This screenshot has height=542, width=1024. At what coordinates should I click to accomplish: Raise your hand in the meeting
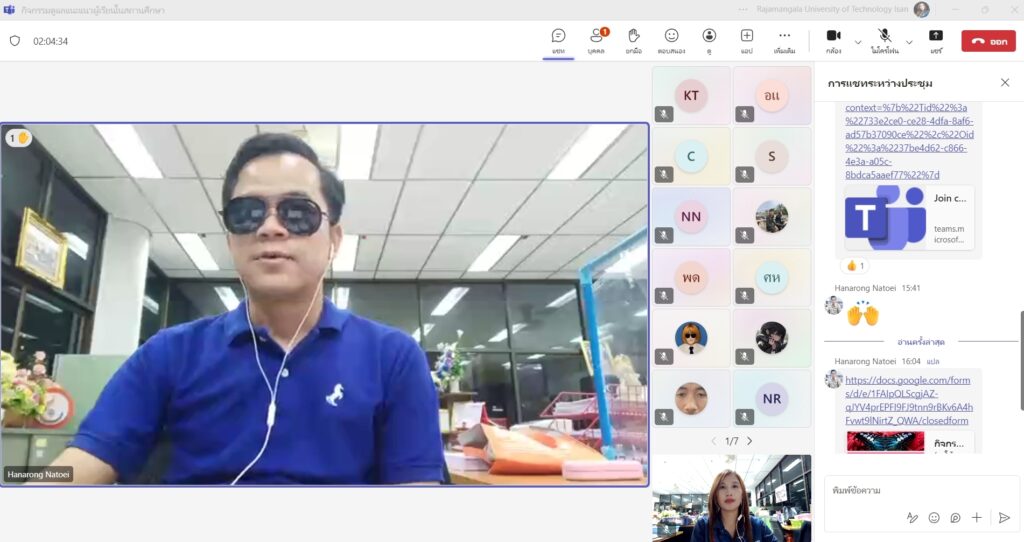[633, 40]
